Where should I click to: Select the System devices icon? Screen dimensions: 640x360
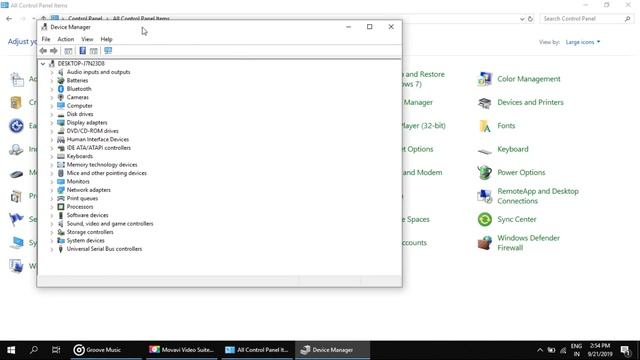(x=61, y=240)
